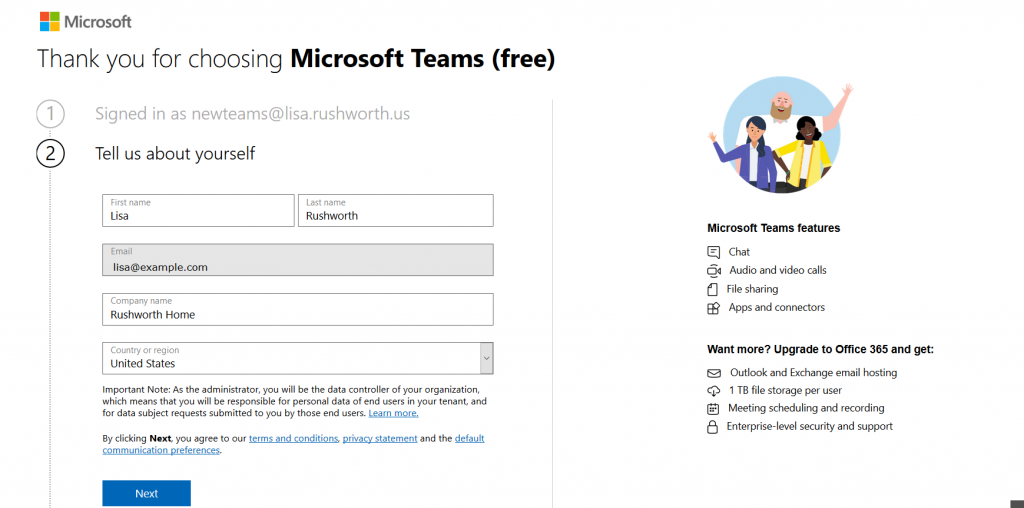Click the Enterprise-level security lock icon
This screenshot has width=1024, height=508.
[x=712, y=427]
